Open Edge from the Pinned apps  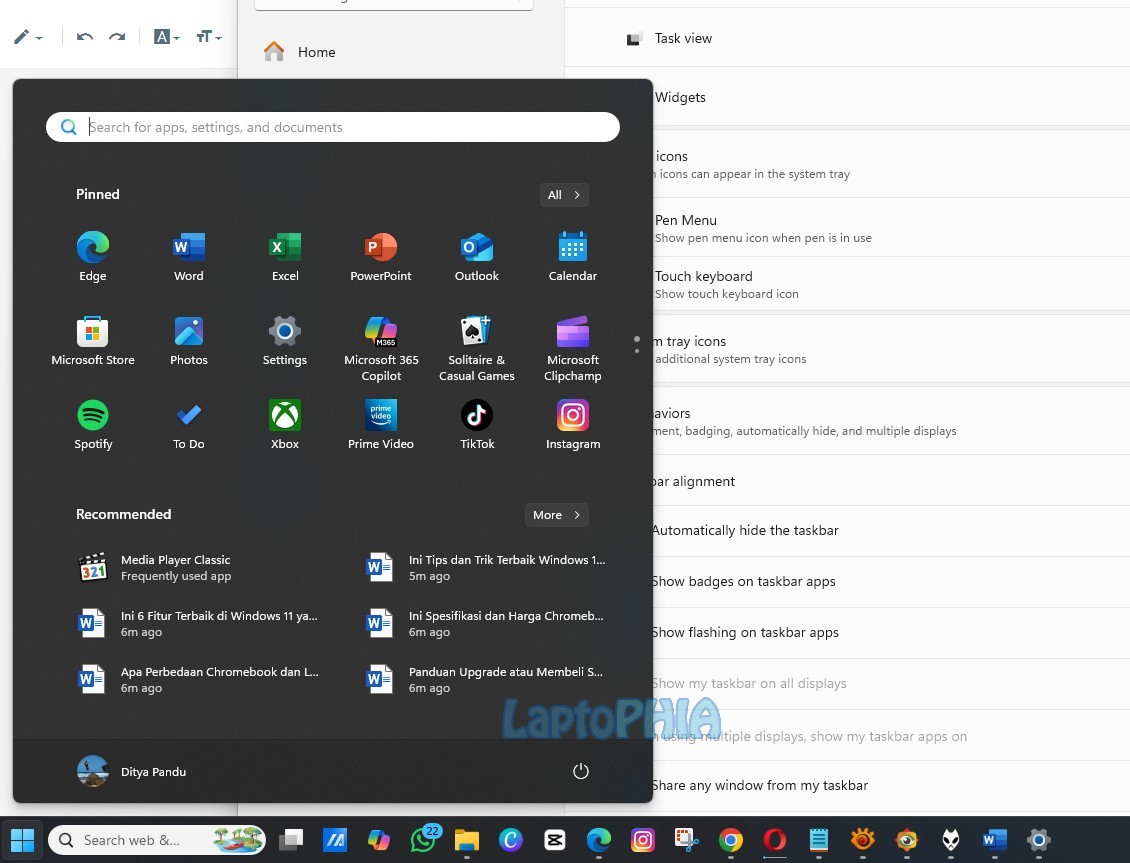93,256
